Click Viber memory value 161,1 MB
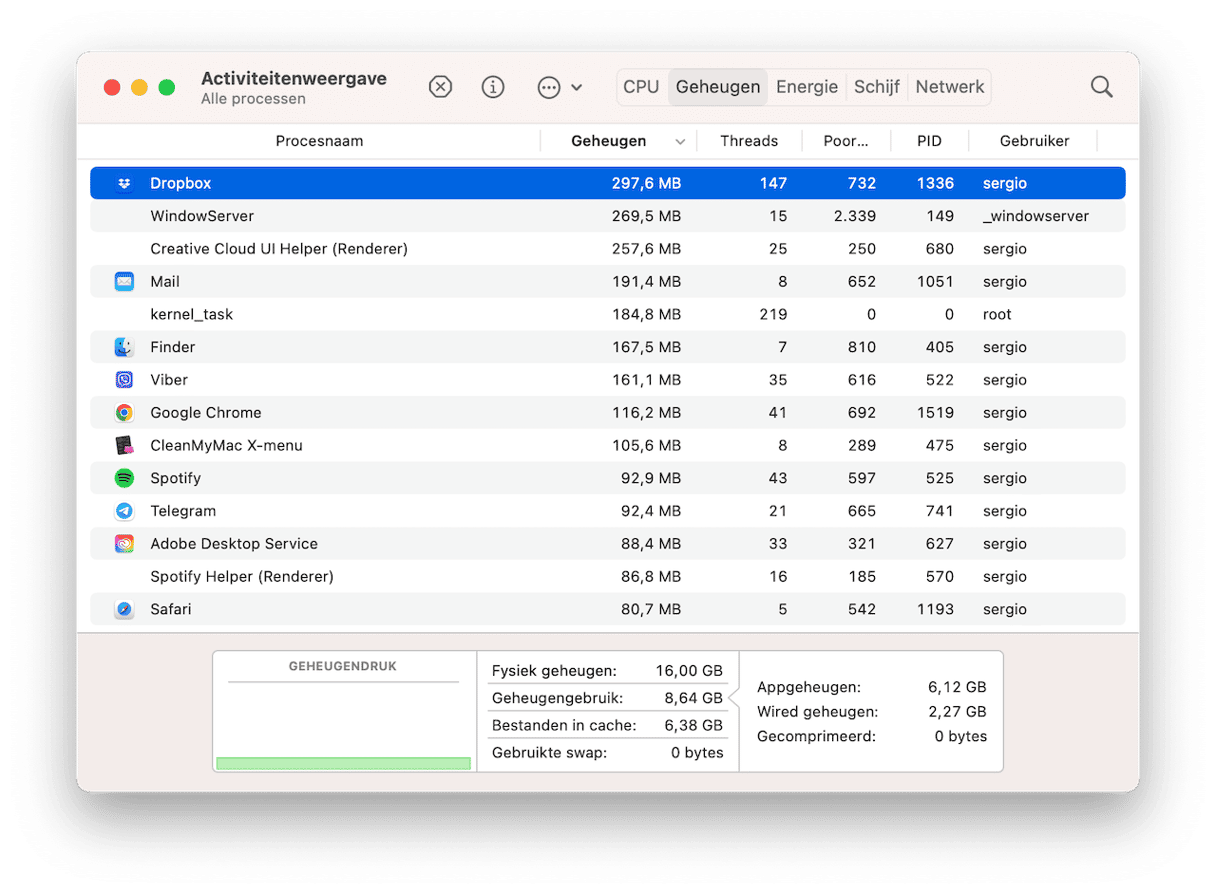Screen dimensions: 1216x893 click(x=646, y=380)
